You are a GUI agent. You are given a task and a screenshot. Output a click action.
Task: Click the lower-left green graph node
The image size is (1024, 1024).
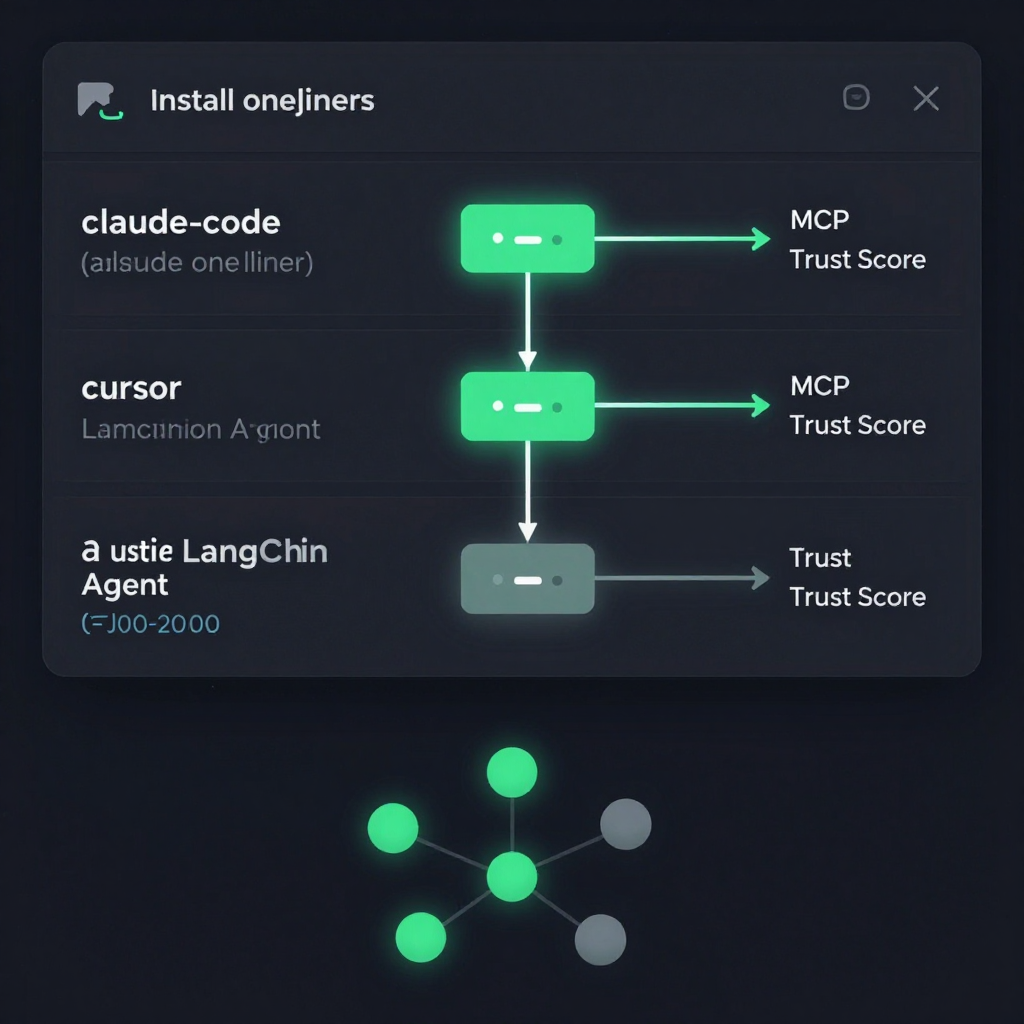(x=421, y=937)
